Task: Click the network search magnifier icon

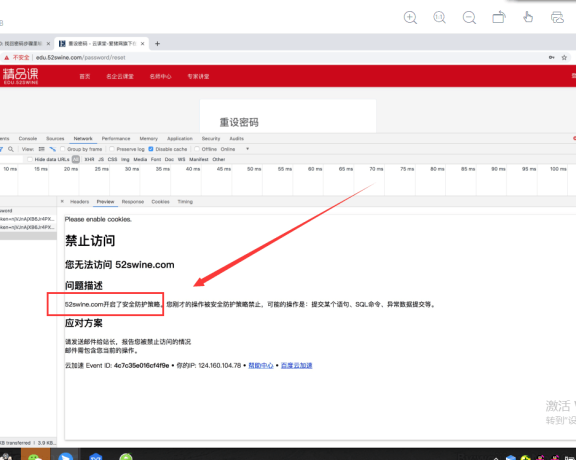Action: pyautogui.click(x=11, y=149)
